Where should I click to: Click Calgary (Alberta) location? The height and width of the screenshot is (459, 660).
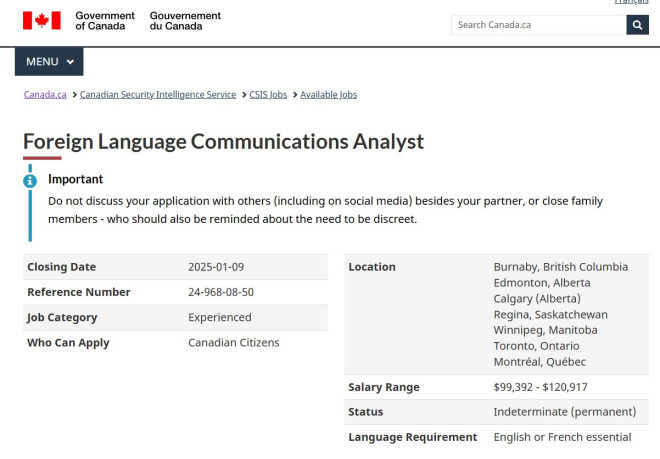point(537,299)
